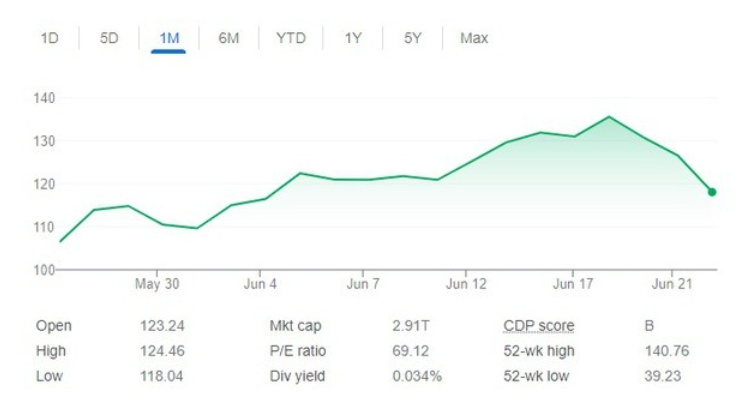The height and width of the screenshot is (406, 740).
Task: Click the selected 1M range tab
Action: 169,39
